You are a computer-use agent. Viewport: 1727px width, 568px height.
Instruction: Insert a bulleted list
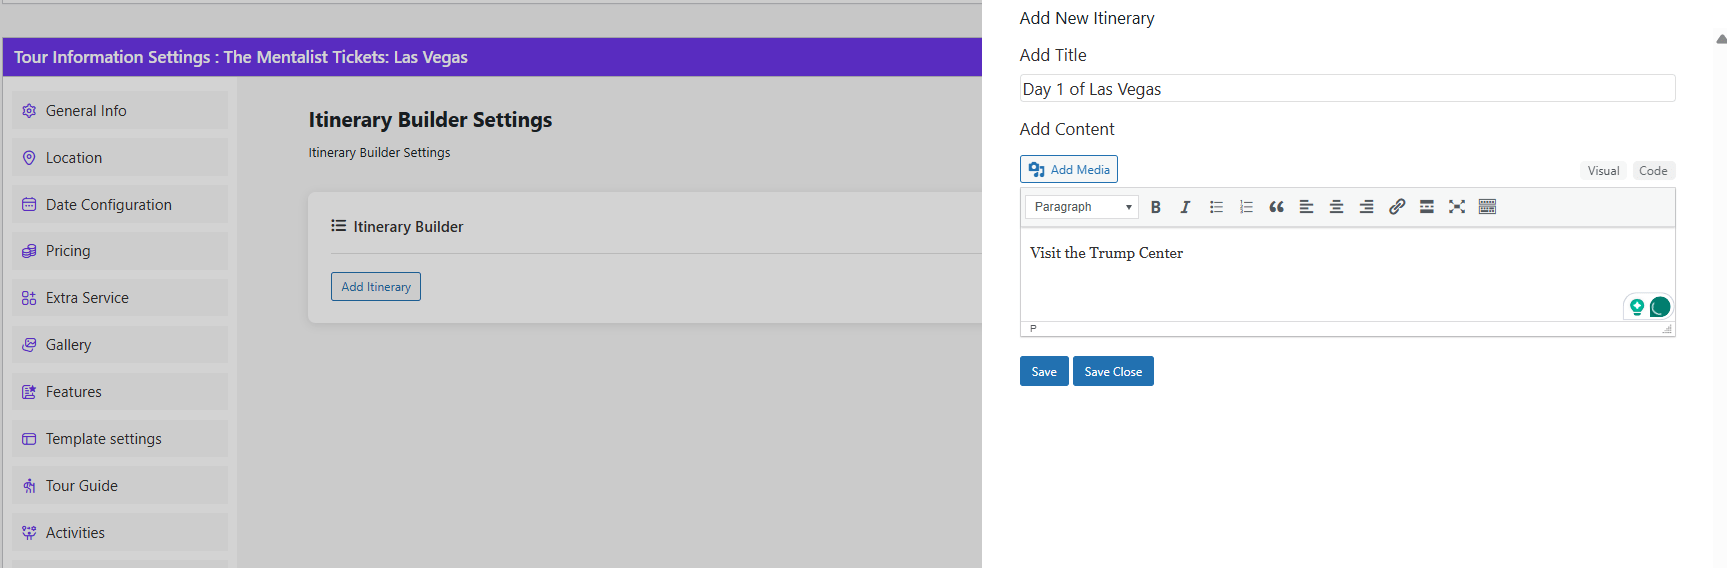pyautogui.click(x=1216, y=207)
